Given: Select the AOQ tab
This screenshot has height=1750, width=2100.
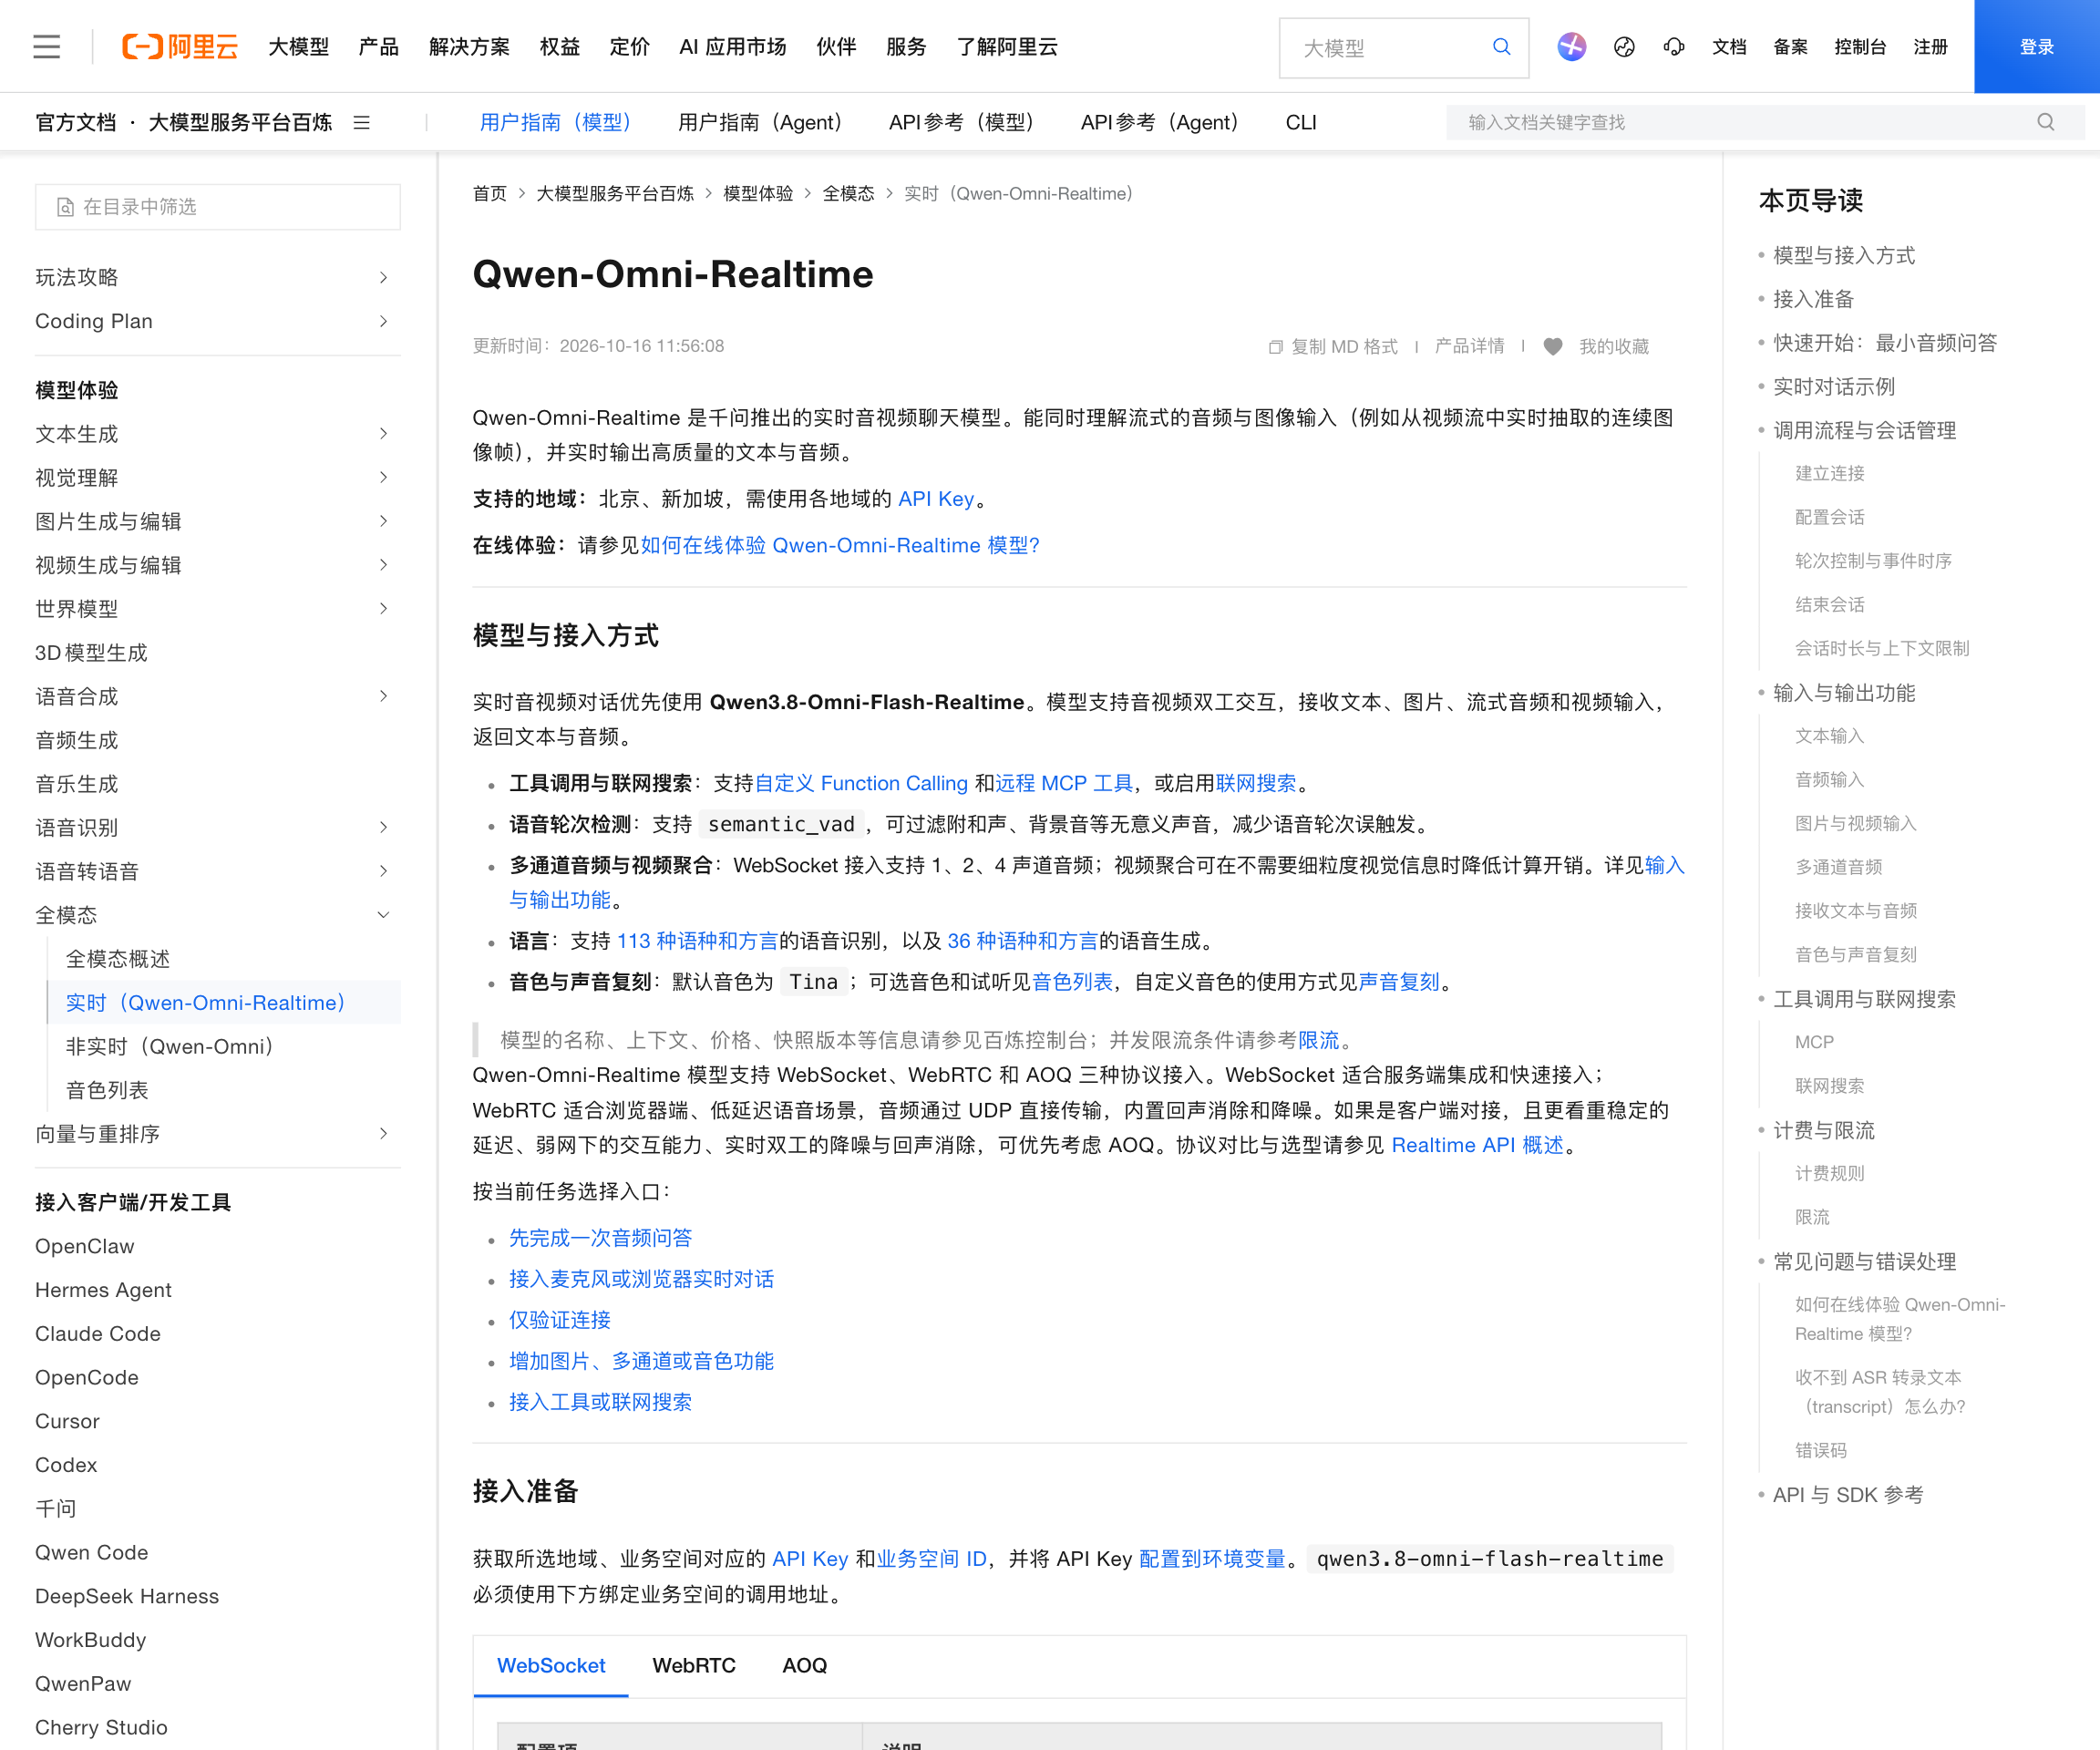Looking at the screenshot, I should [804, 1665].
